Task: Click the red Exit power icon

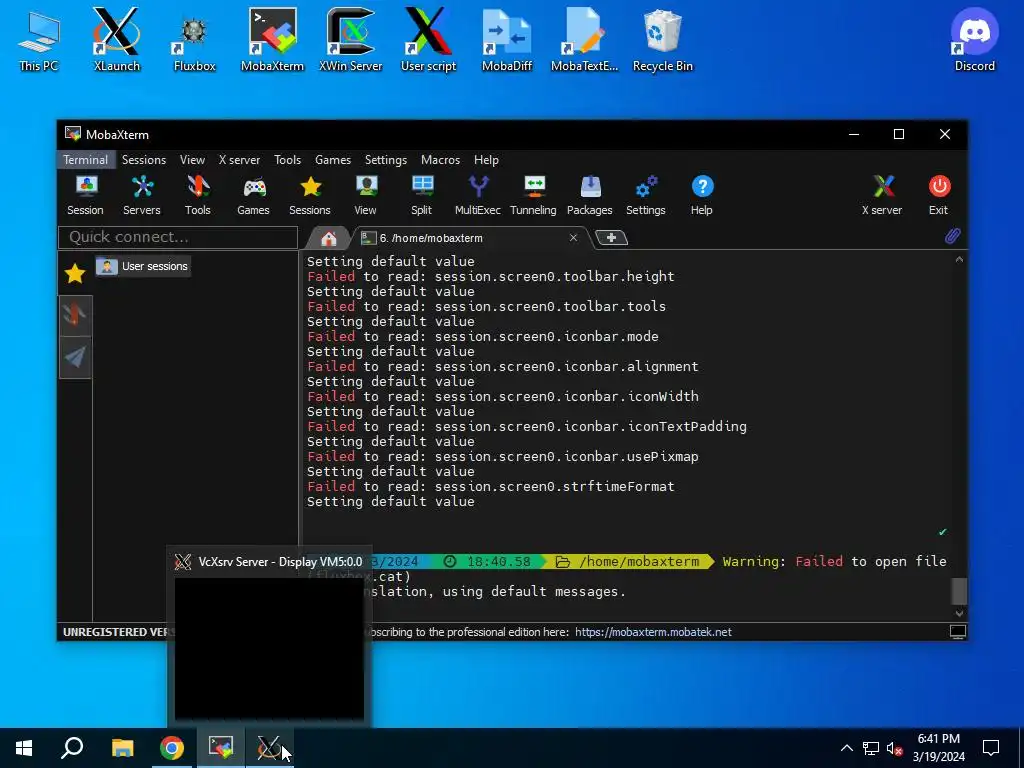Action: 938,195
